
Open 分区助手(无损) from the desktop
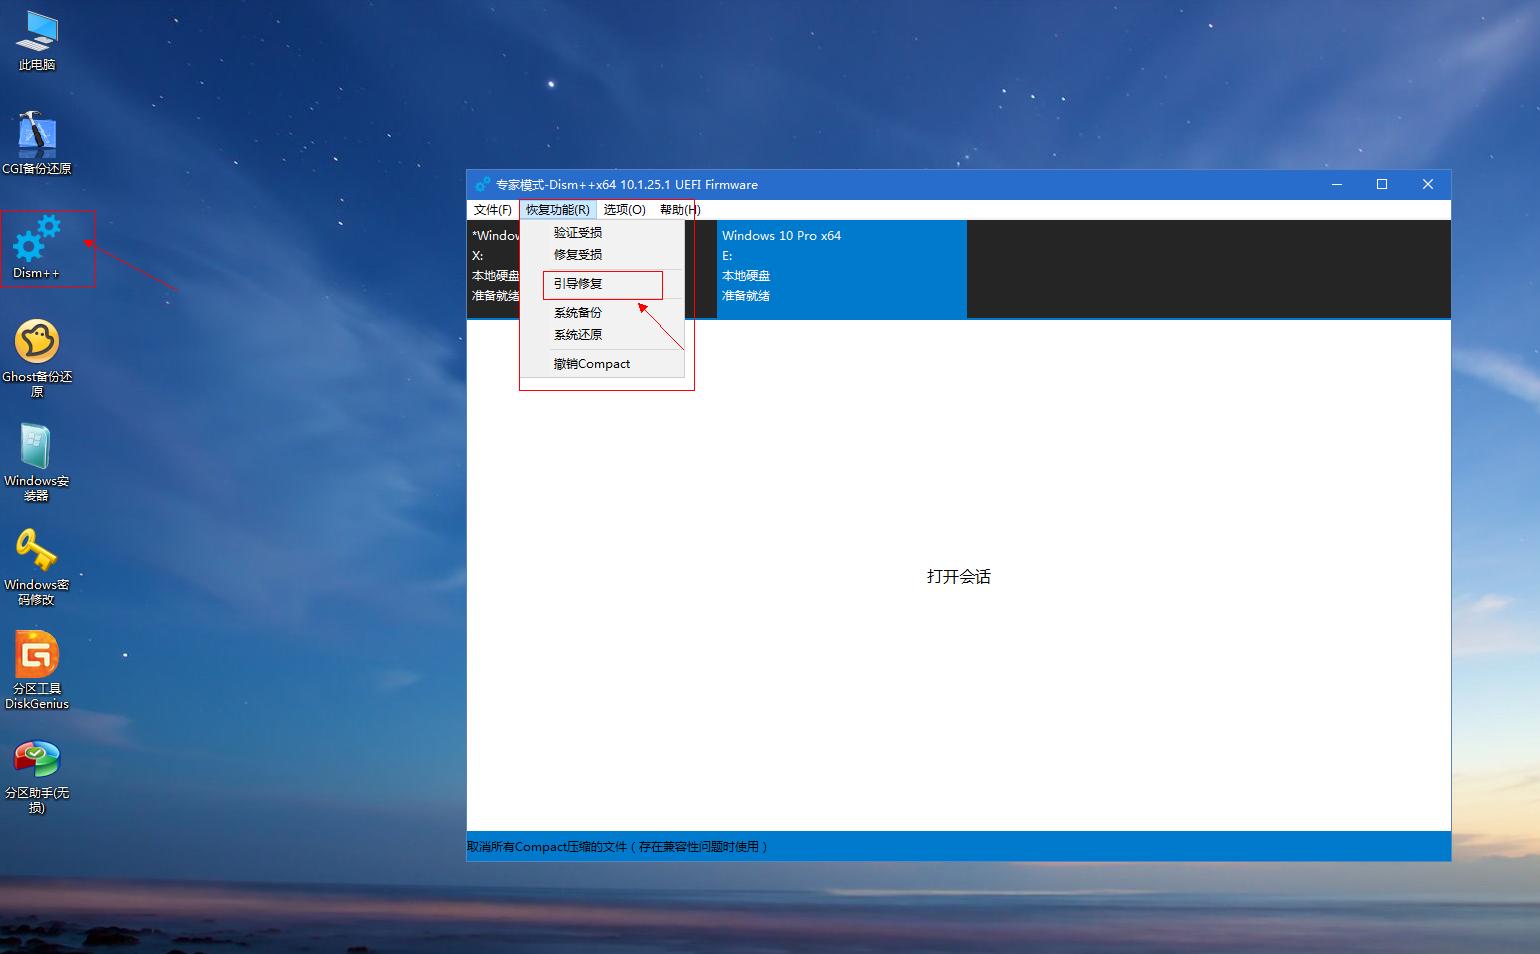click(36, 762)
